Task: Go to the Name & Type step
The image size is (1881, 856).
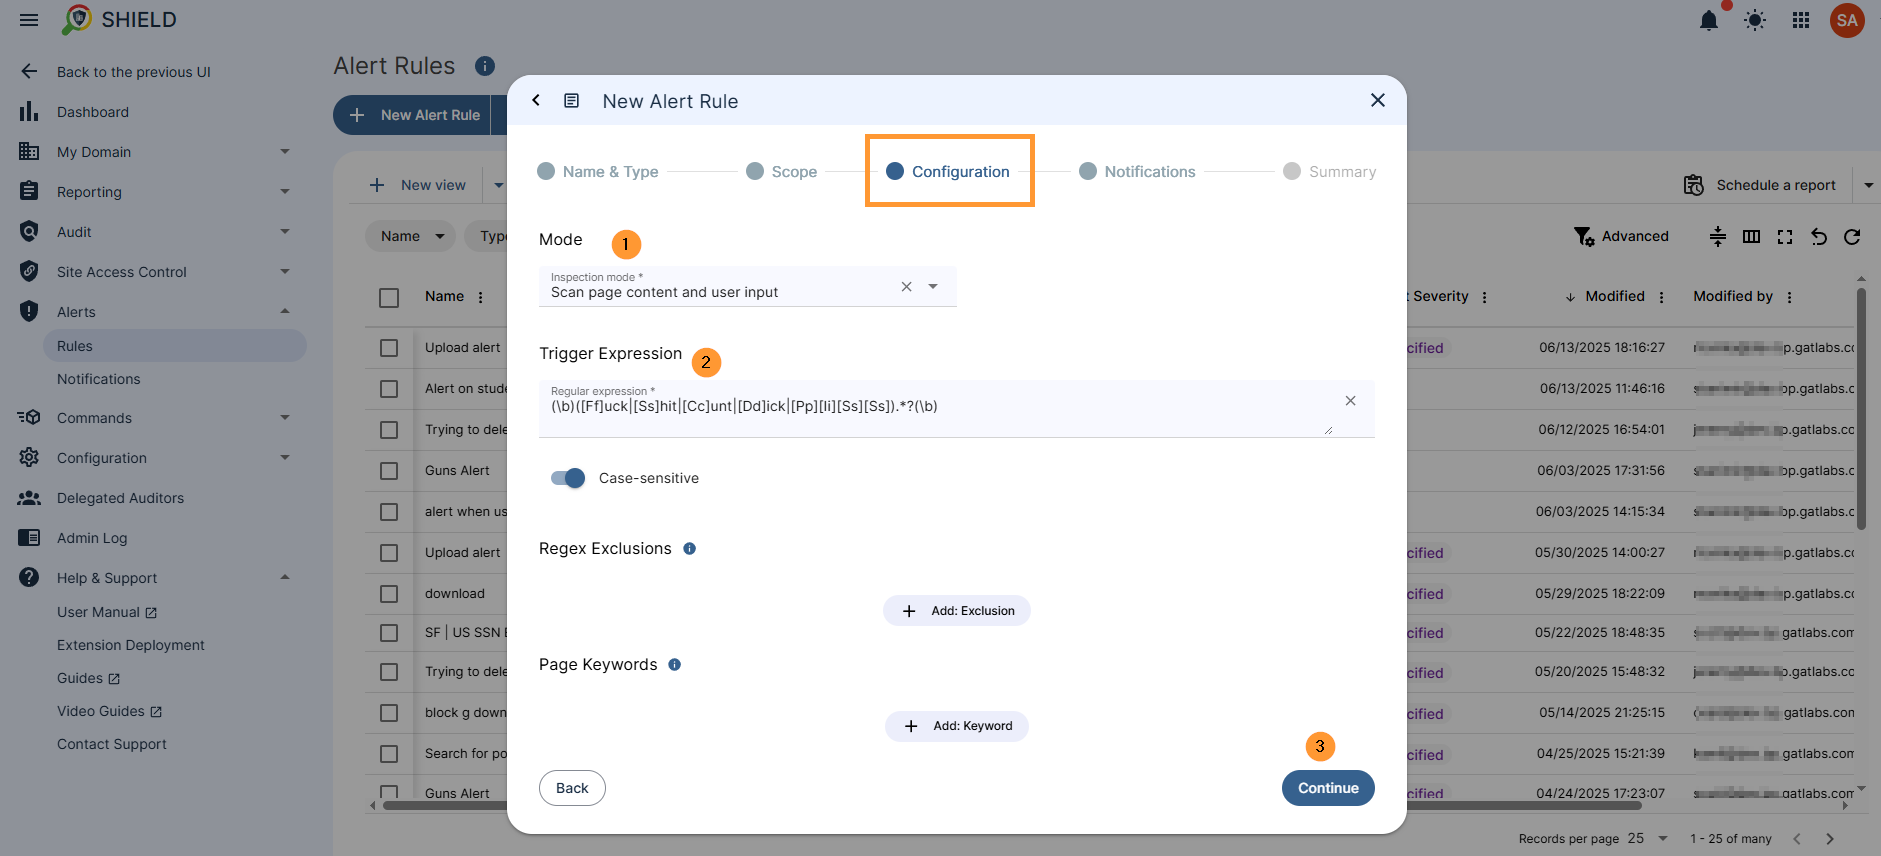Action: click(x=598, y=172)
